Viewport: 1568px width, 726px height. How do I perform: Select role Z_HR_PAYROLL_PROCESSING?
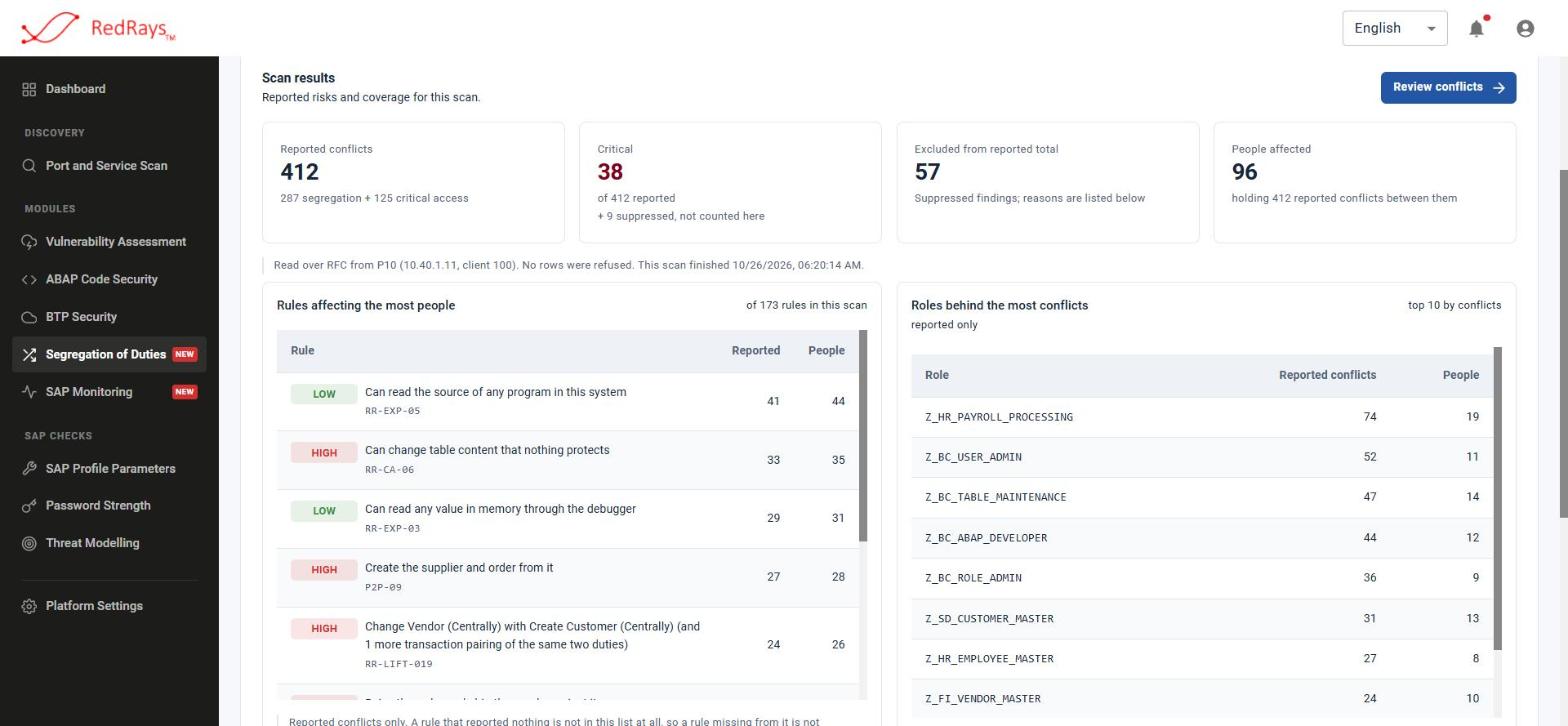coord(1202,417)
